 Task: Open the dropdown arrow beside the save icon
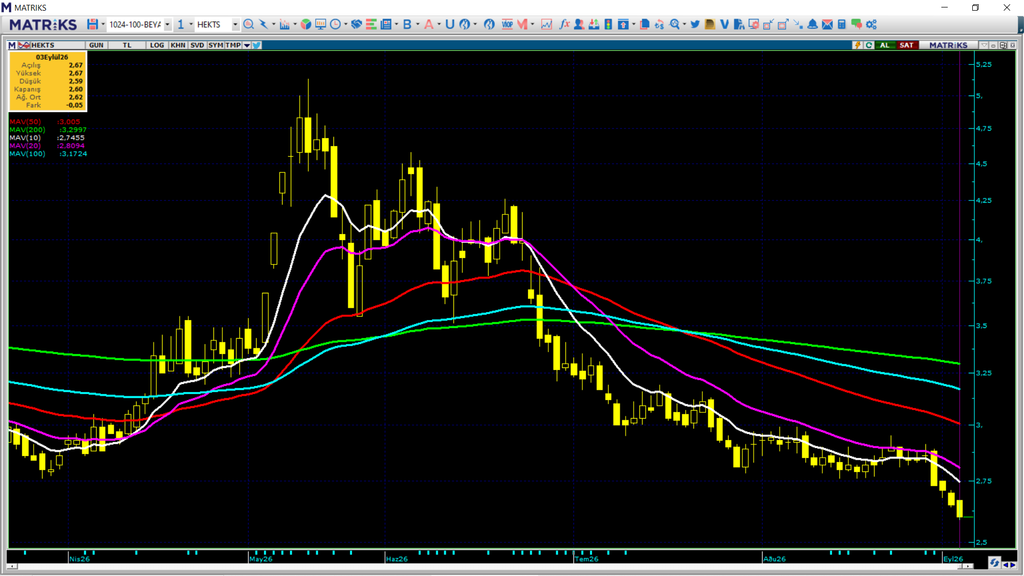click(103, 25)
